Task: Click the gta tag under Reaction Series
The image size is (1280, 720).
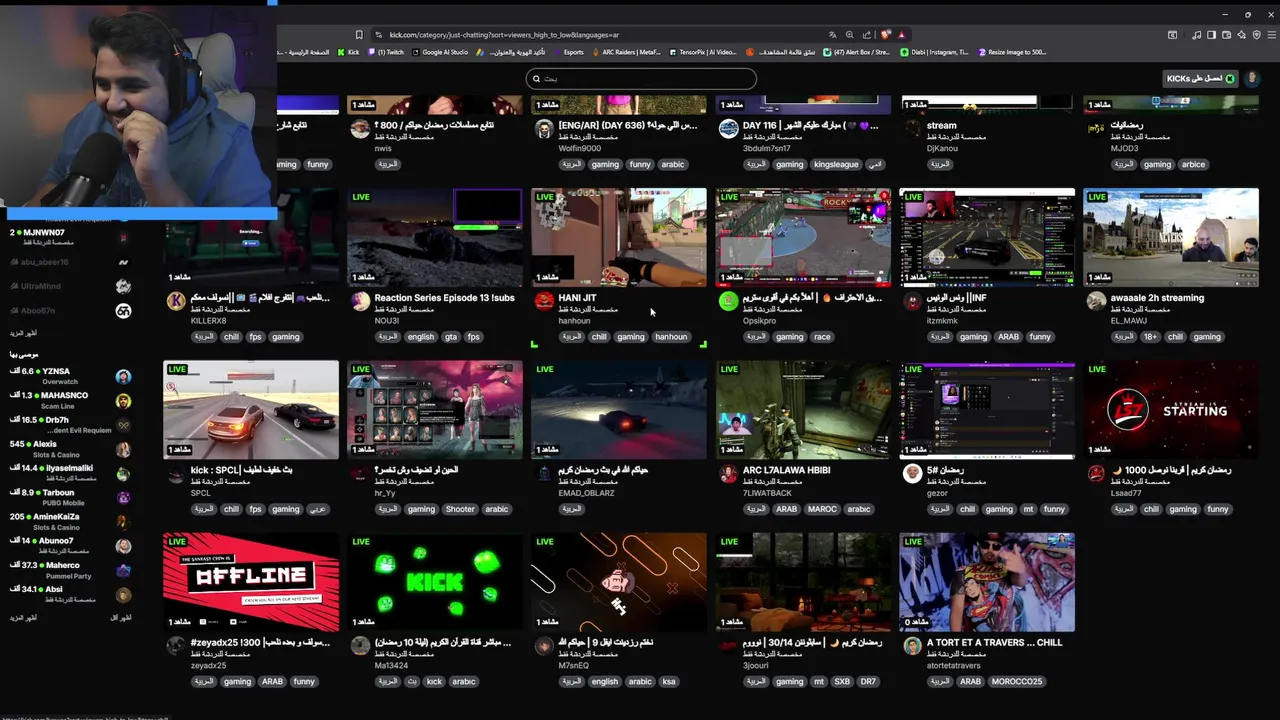Action: [x=451, y=337]
